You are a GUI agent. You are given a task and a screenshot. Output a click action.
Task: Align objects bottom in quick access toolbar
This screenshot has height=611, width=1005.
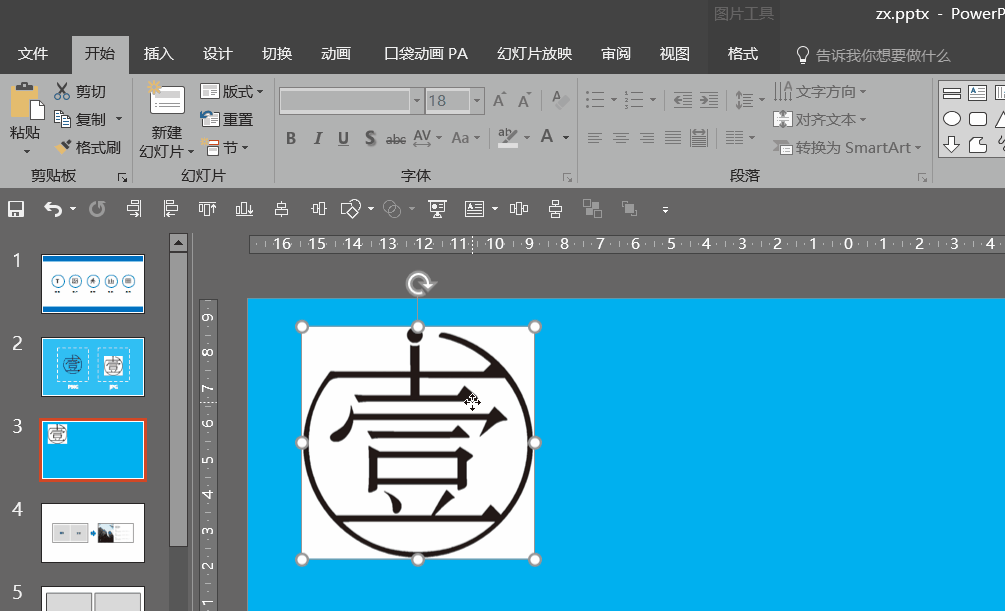[244, 209]
